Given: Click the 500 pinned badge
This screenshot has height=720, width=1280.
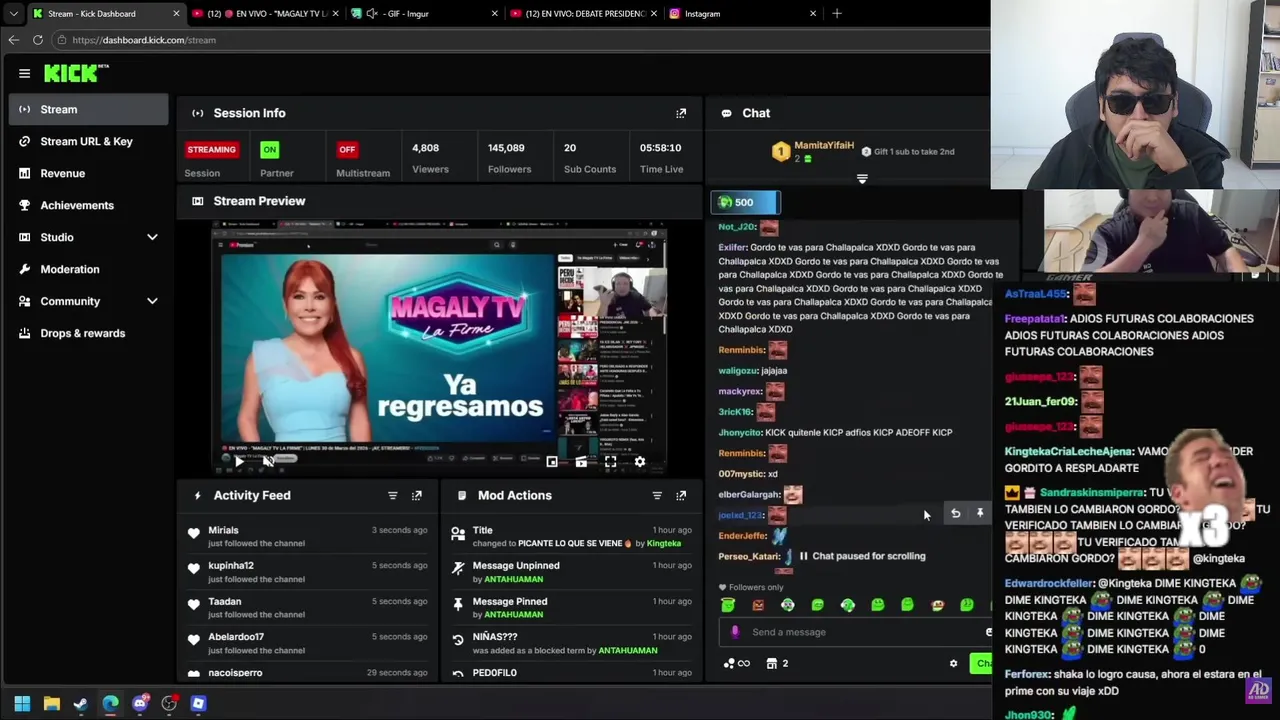Looking at the screenshot, I should pos(745,202).
